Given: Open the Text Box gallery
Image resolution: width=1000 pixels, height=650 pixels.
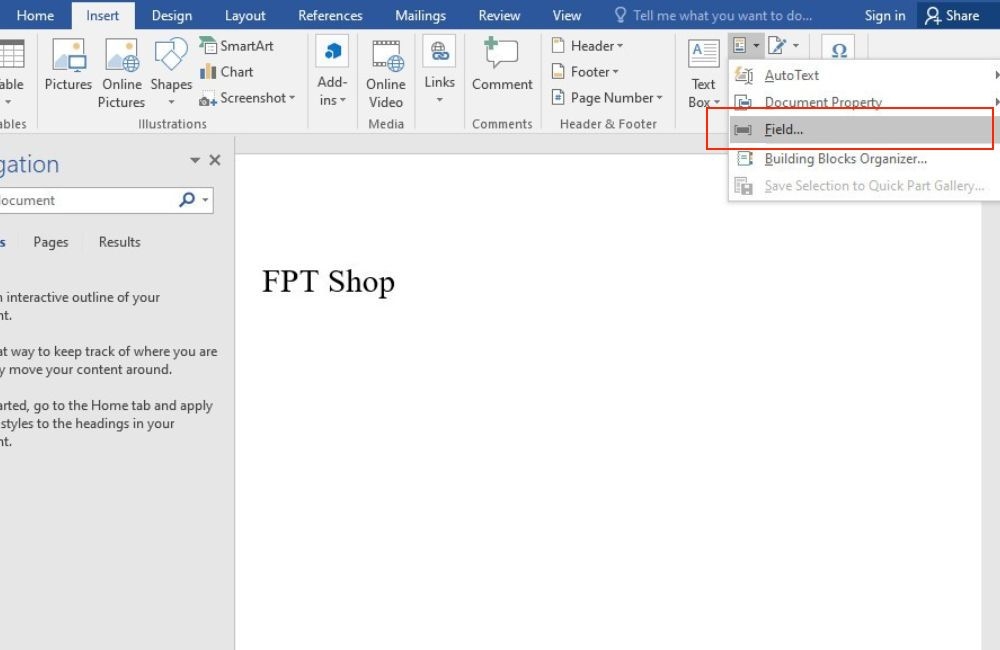Looking at the screenshot, I should point(703,73).
